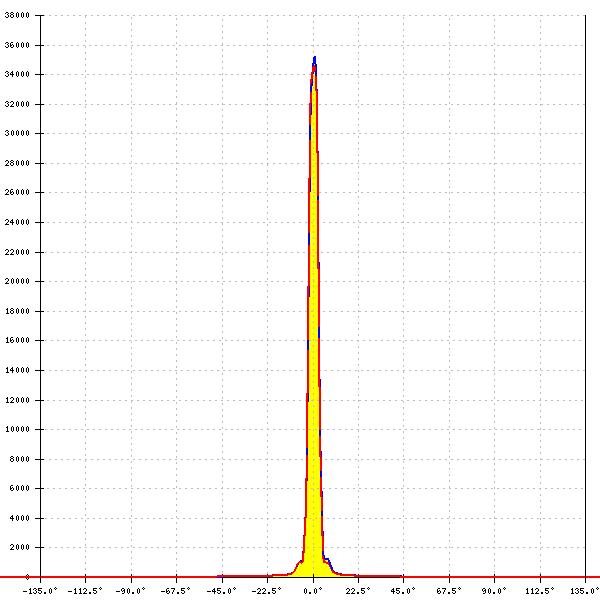Click the 16000 y-axis label
Image resolution: width=600 pixels, height=600 pixels.
pos(17,340)
